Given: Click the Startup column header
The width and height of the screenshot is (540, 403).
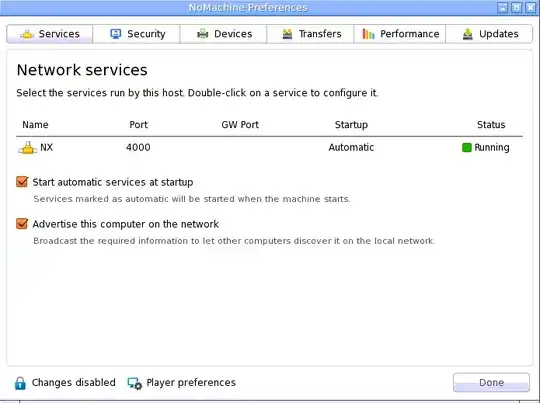Looking at the screenshot, I should pos(351,125).
